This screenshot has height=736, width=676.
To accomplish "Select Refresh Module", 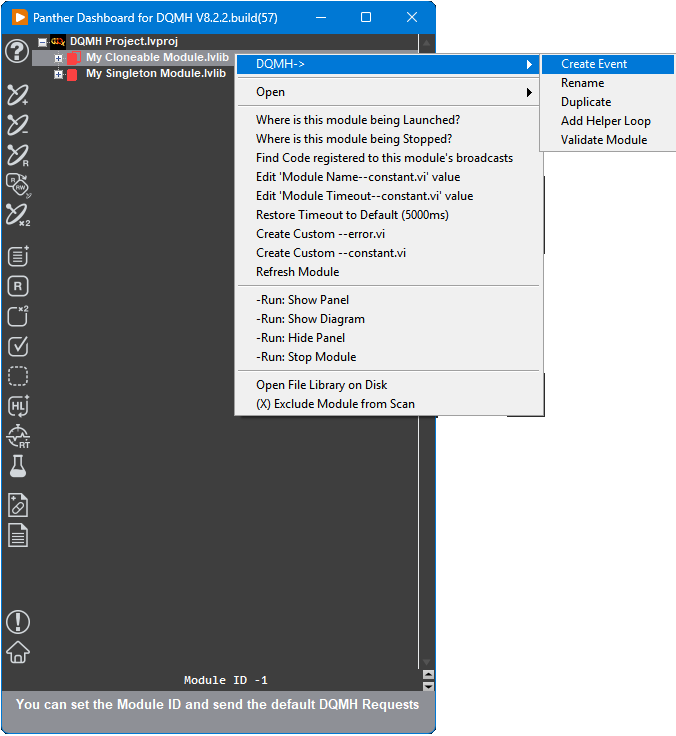I will click(388, 272).
